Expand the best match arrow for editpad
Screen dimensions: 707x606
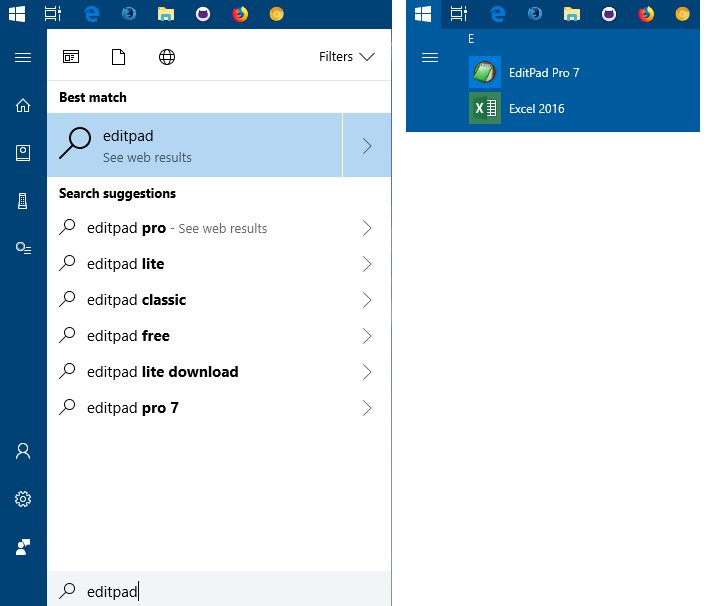[x=367, y=145]
